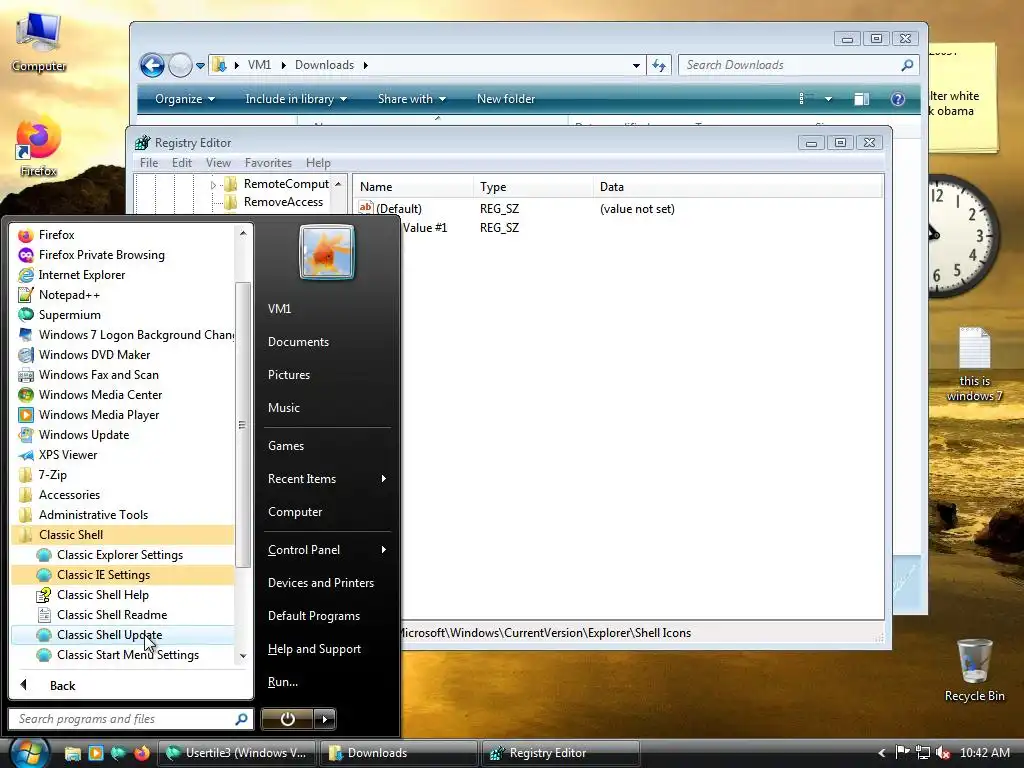Viewport: 1024px width, 768px height.
Task: Click the Explorer back navigation button
Action: click(153, 65)
